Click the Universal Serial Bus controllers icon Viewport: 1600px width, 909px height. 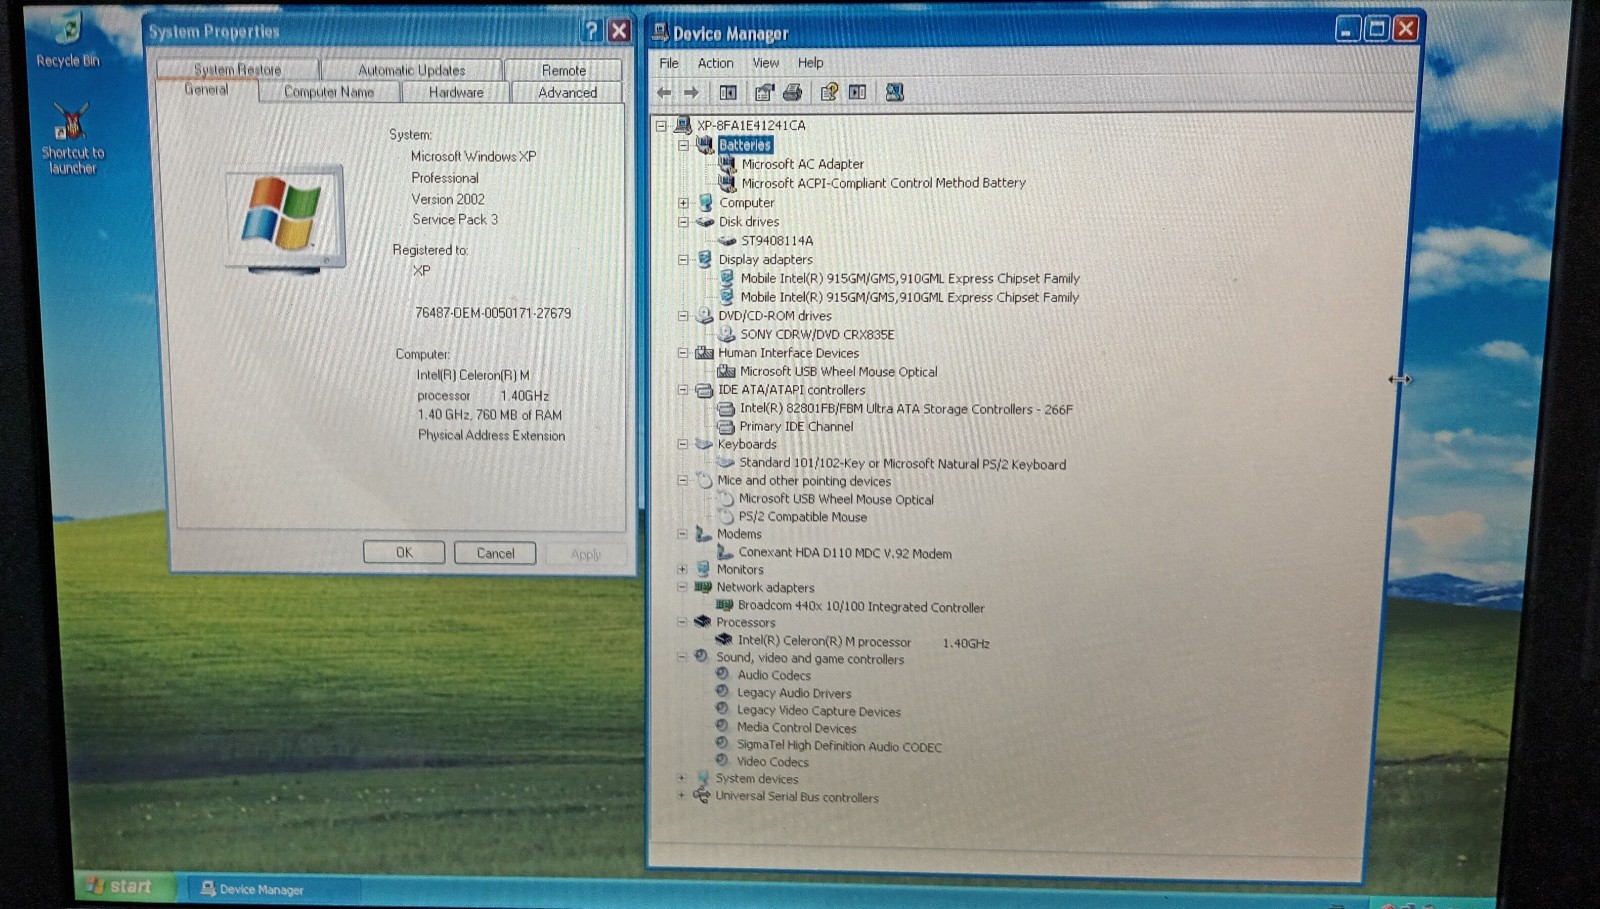pos(701,796)
